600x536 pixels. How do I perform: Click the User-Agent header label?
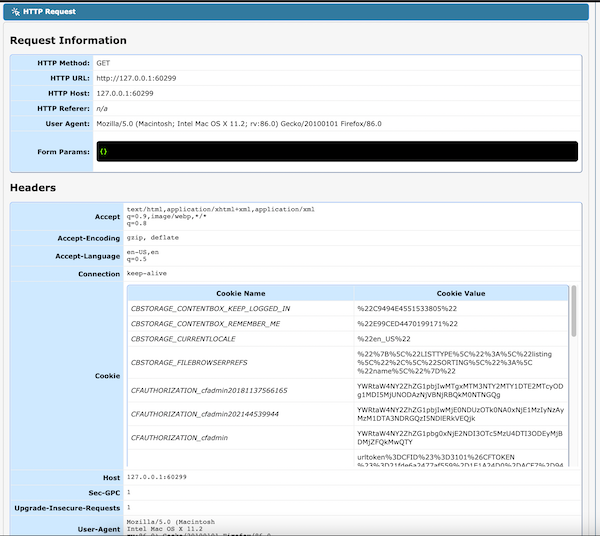coord(99,529)
